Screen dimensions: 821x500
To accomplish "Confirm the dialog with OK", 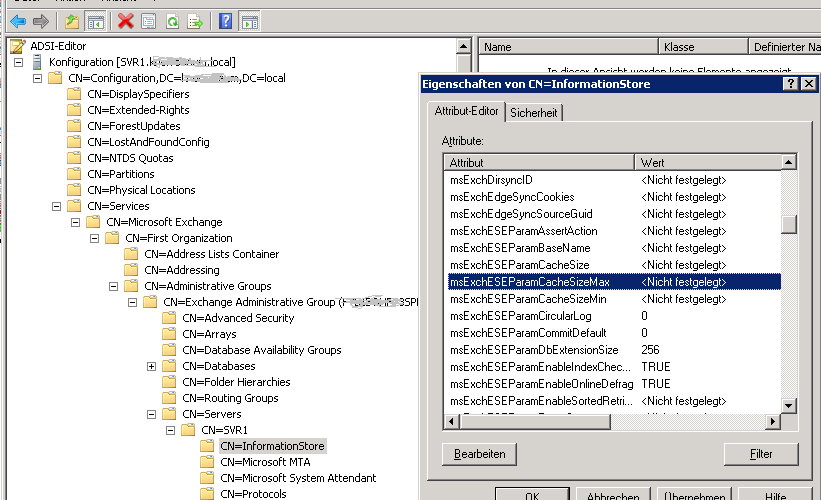I will (532, 494).
